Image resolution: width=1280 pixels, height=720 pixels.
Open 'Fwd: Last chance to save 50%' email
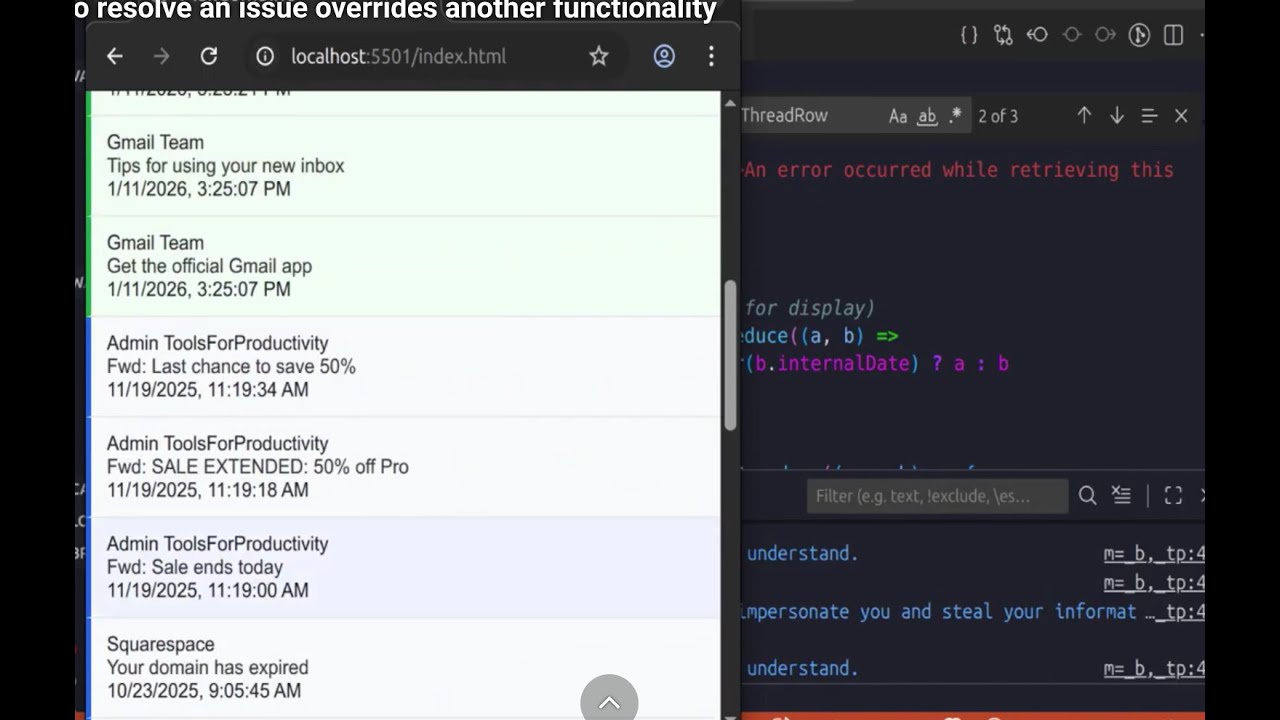[403, 366]
